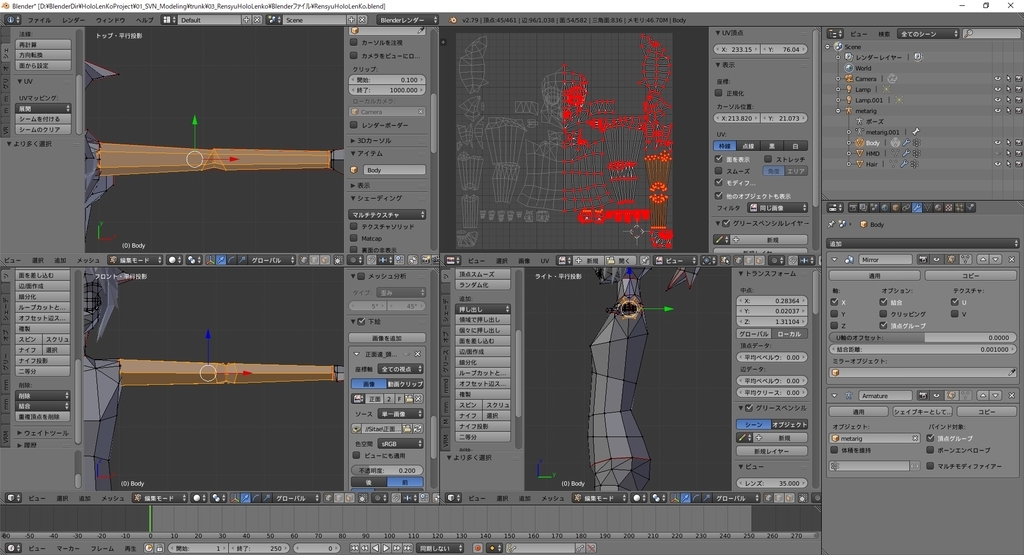Jump to the end frame in timeline
1024x555 pixels.
pos(408,548)
